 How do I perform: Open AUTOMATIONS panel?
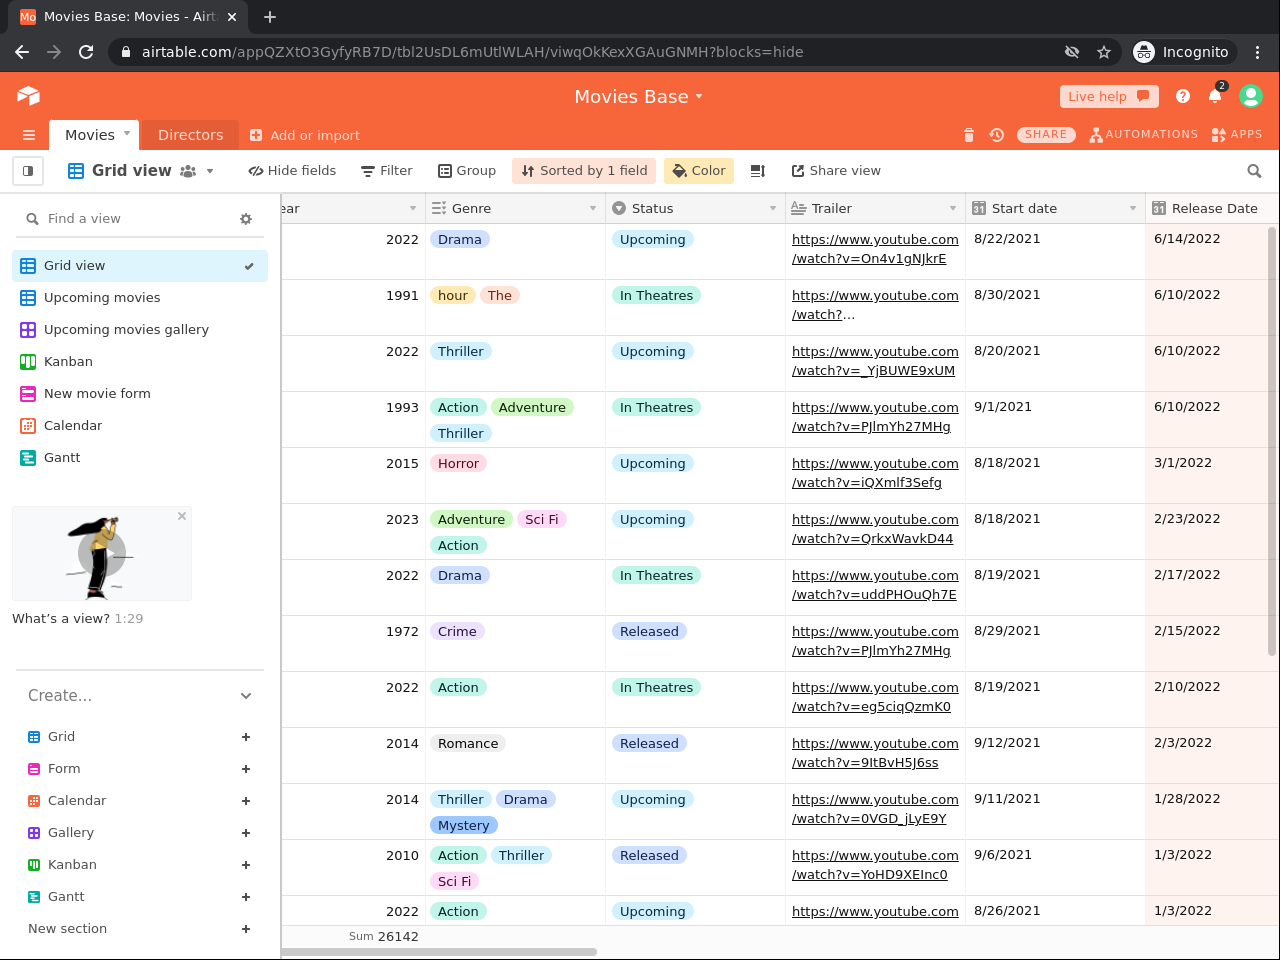tap(1143, 135)
